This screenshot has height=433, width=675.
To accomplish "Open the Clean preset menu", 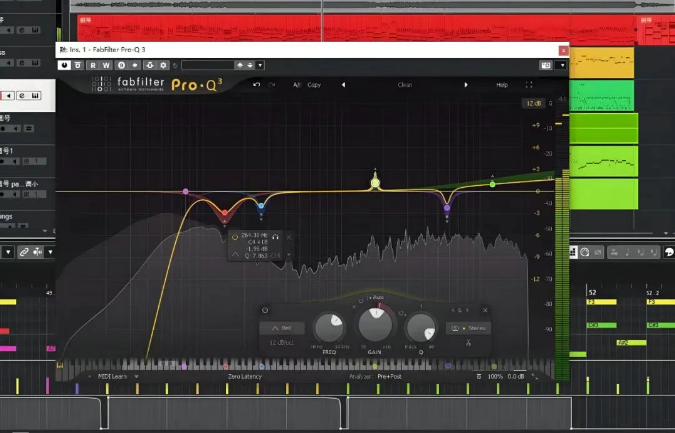I will 405,85.
